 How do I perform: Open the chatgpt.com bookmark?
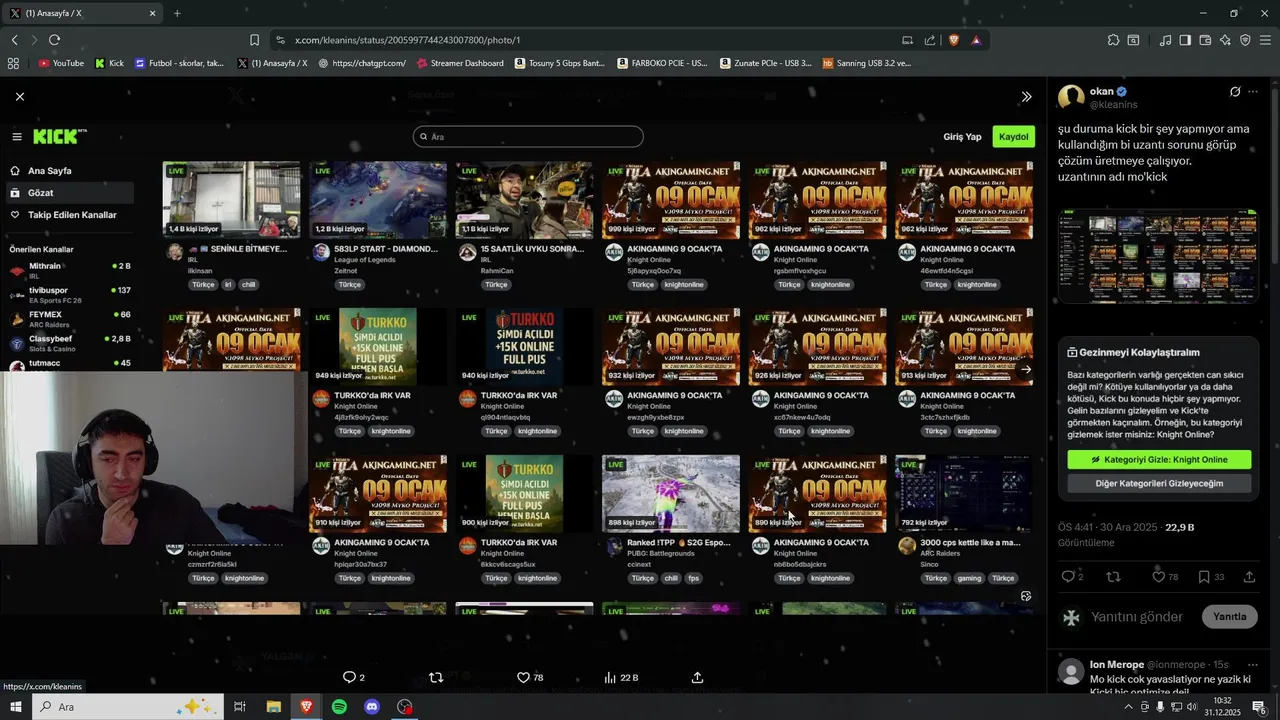coord(362,63)
